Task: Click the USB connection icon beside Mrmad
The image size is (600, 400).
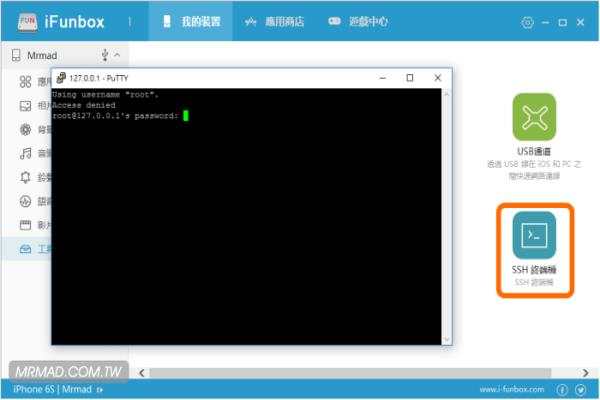Action: [x=104, y=56]
